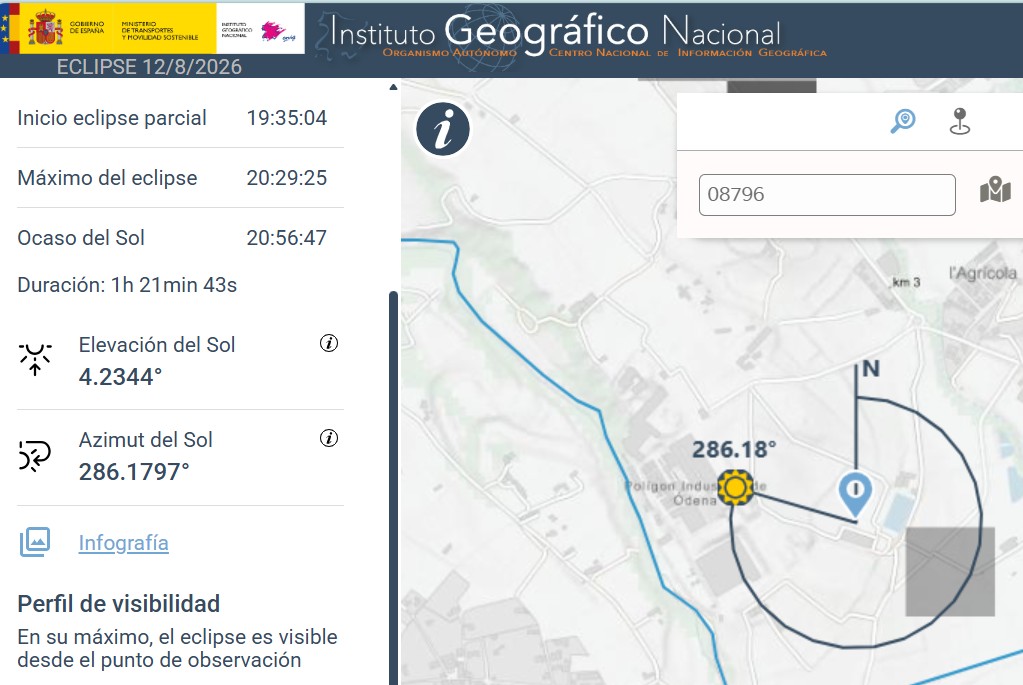Click the Inicio eclipse parcial label
Screen dimensions: 1023x685
click(112, 118)
